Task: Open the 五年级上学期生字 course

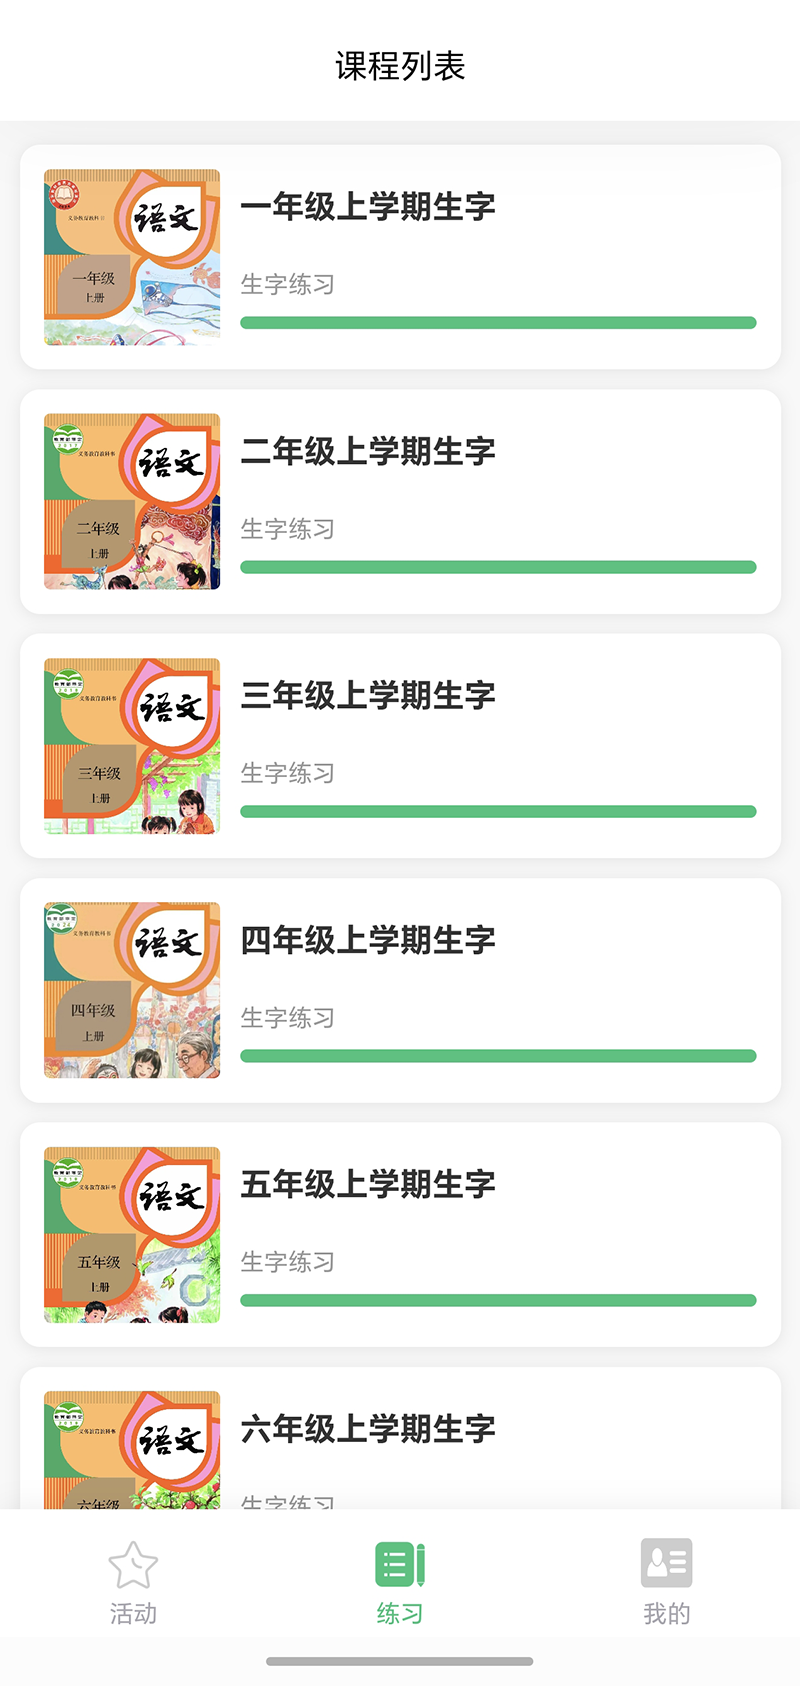Action: point(368,1185)
